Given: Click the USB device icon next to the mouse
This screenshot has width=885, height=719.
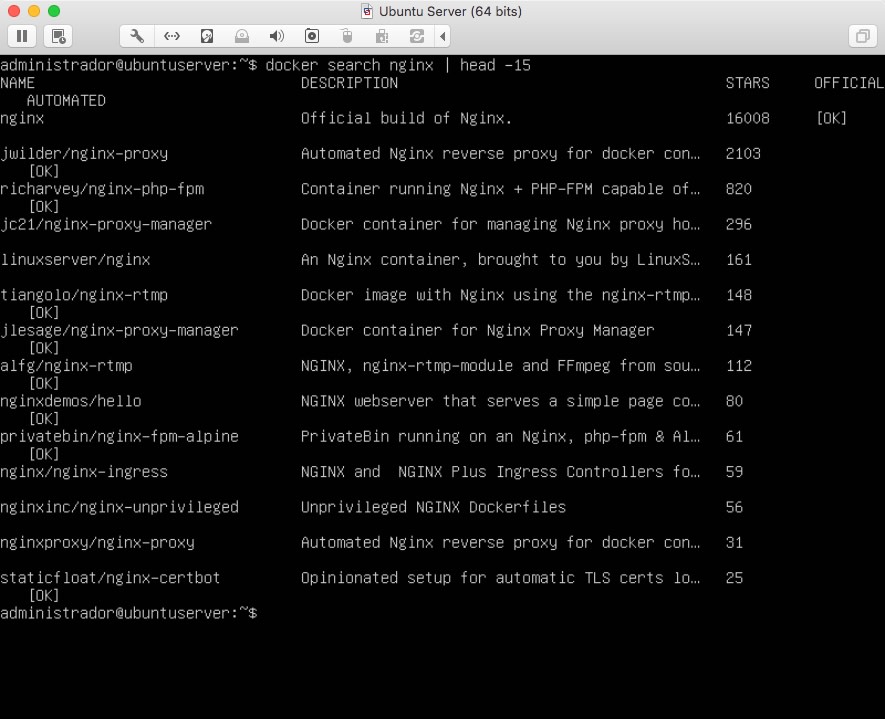Looking at the screenshot, I should 382,37.
